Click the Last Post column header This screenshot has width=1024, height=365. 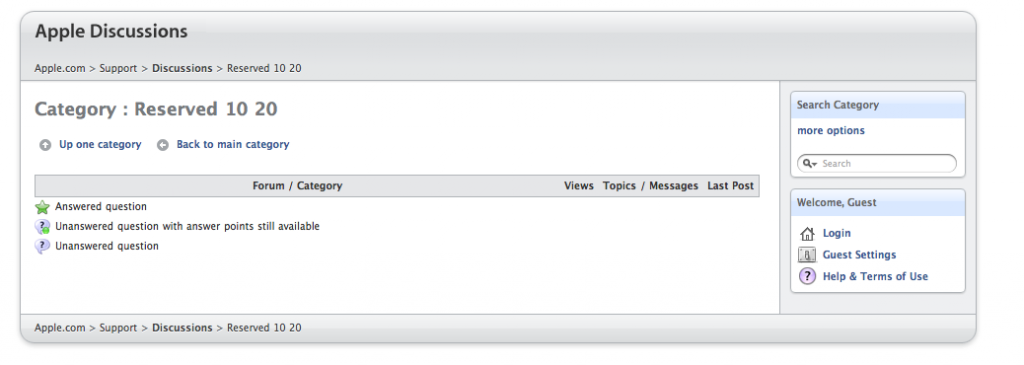click(730, 185)
